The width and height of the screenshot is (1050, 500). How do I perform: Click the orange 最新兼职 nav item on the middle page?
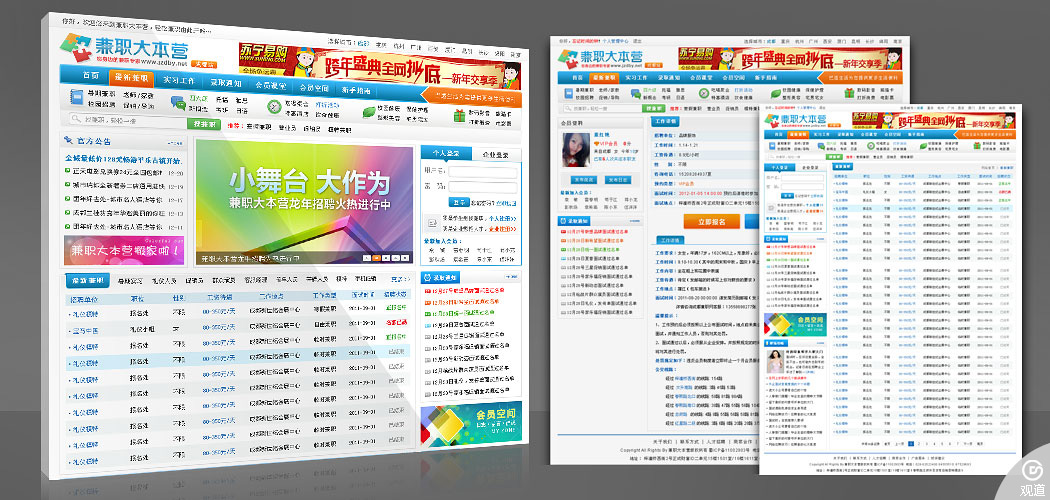605,78
